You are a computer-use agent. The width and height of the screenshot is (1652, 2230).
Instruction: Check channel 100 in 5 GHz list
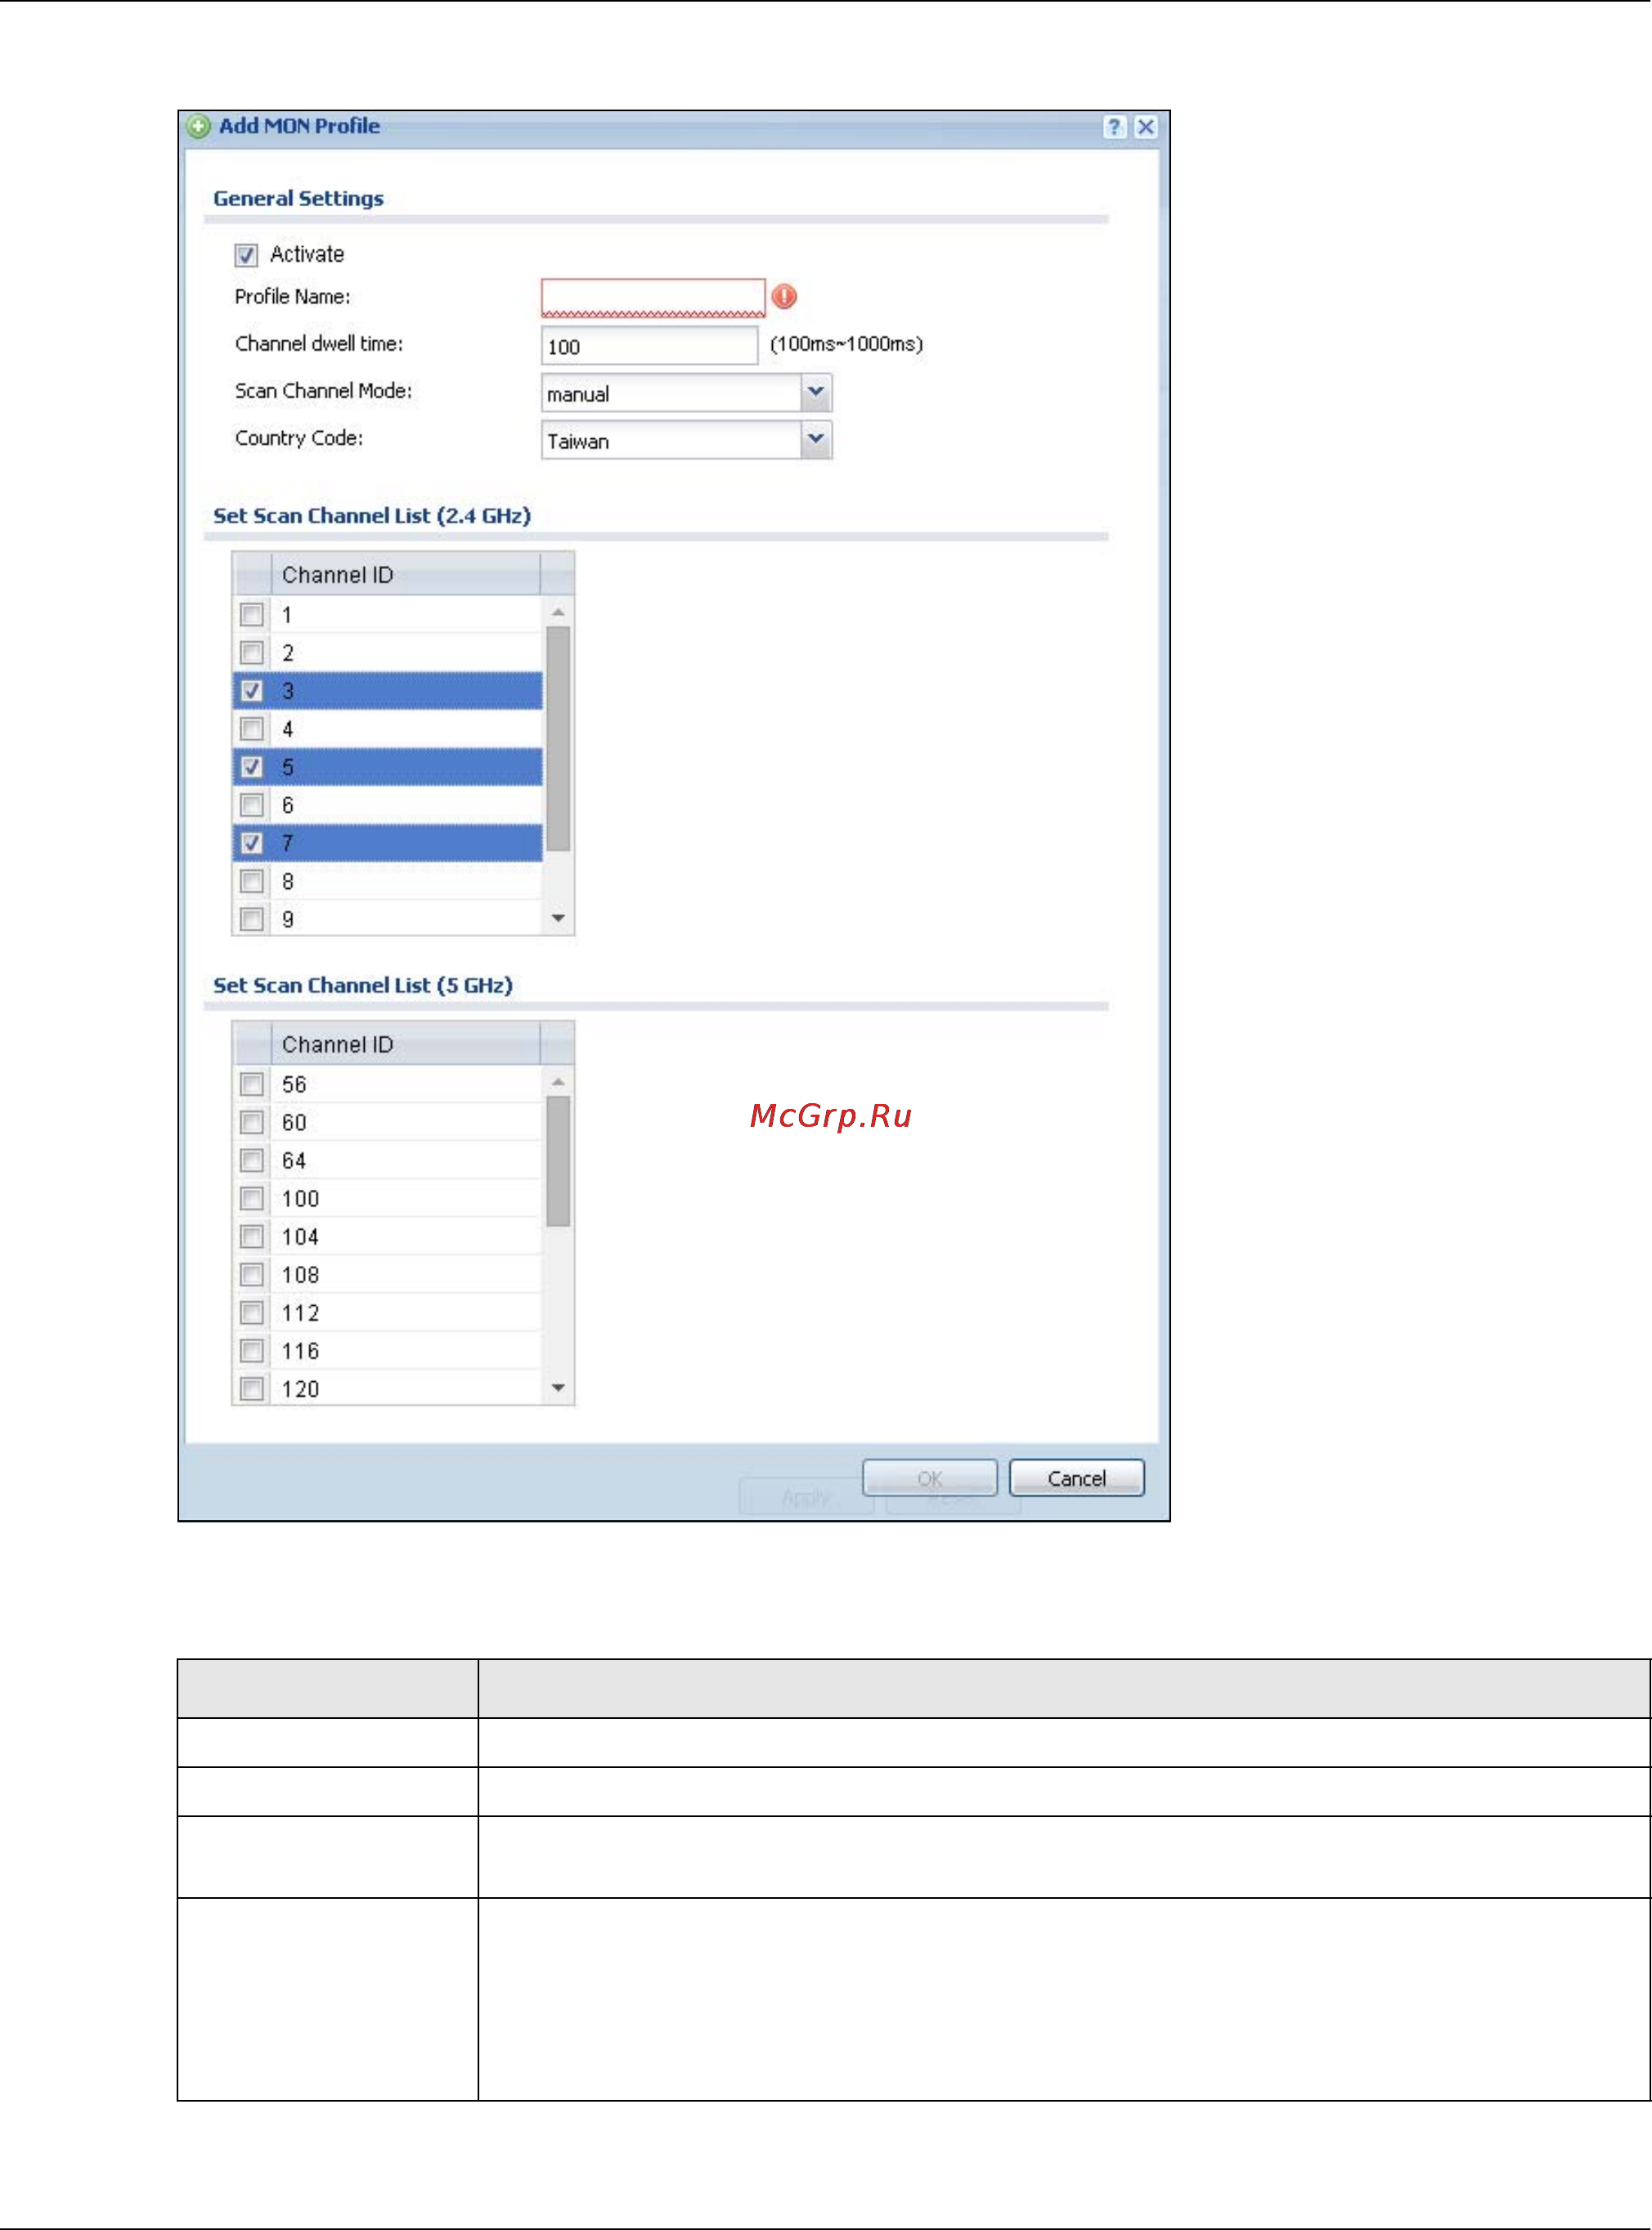tap(252, 1198)
